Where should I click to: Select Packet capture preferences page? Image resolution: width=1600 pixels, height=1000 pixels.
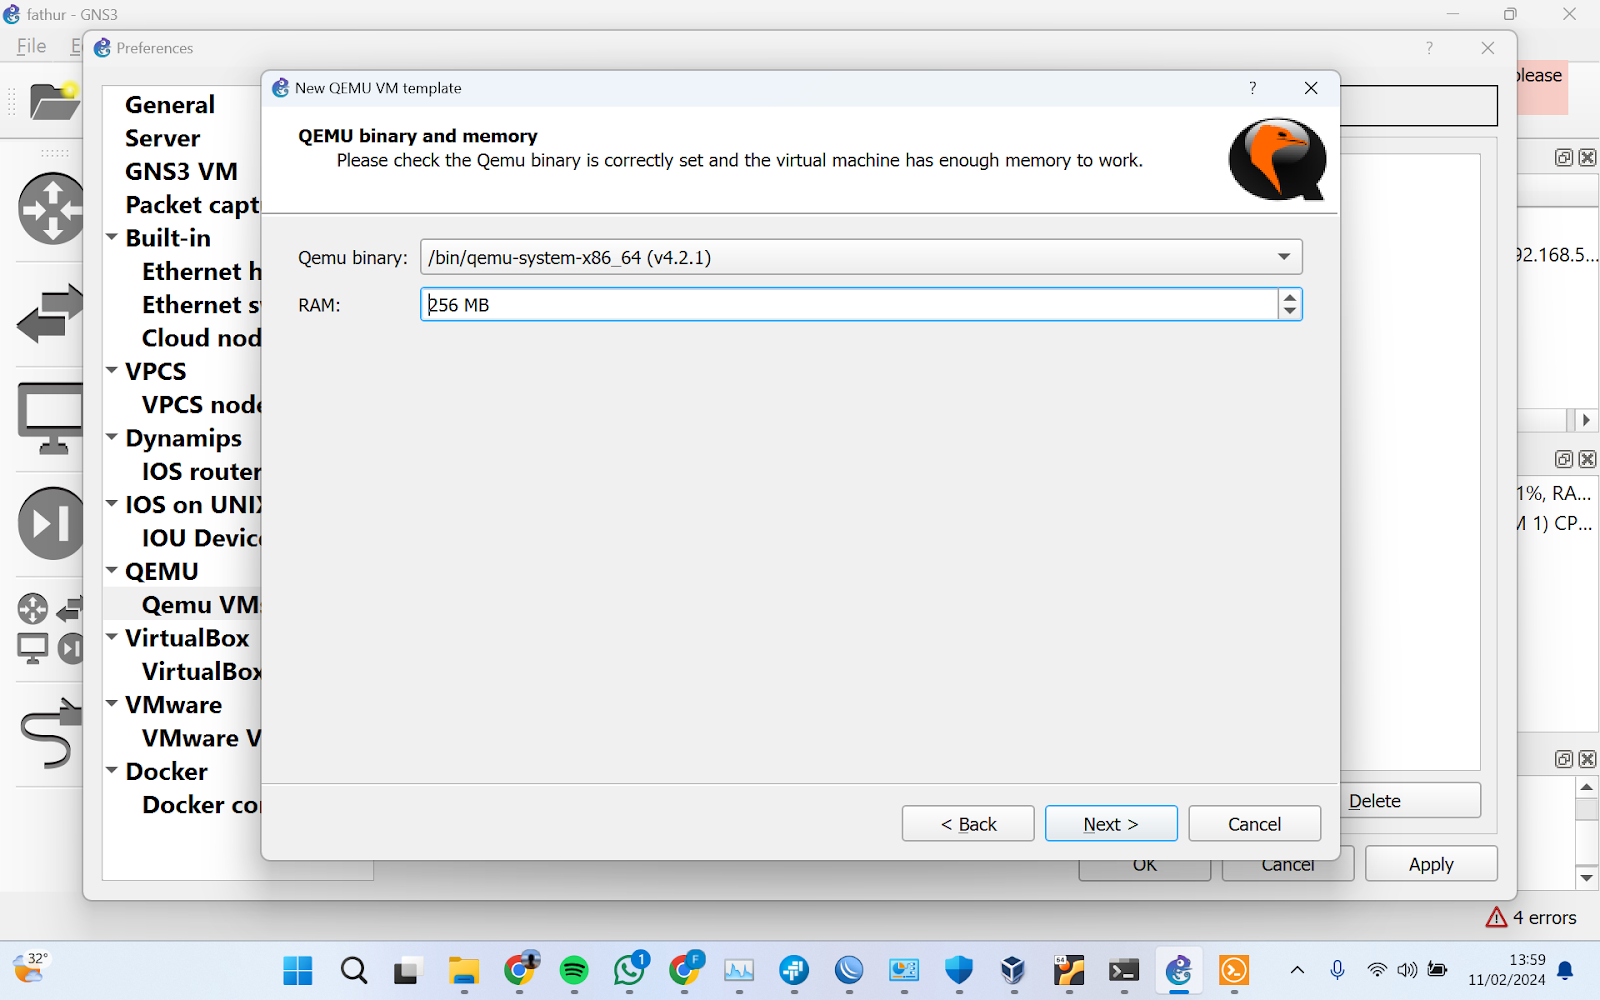[x=192, y=205]
